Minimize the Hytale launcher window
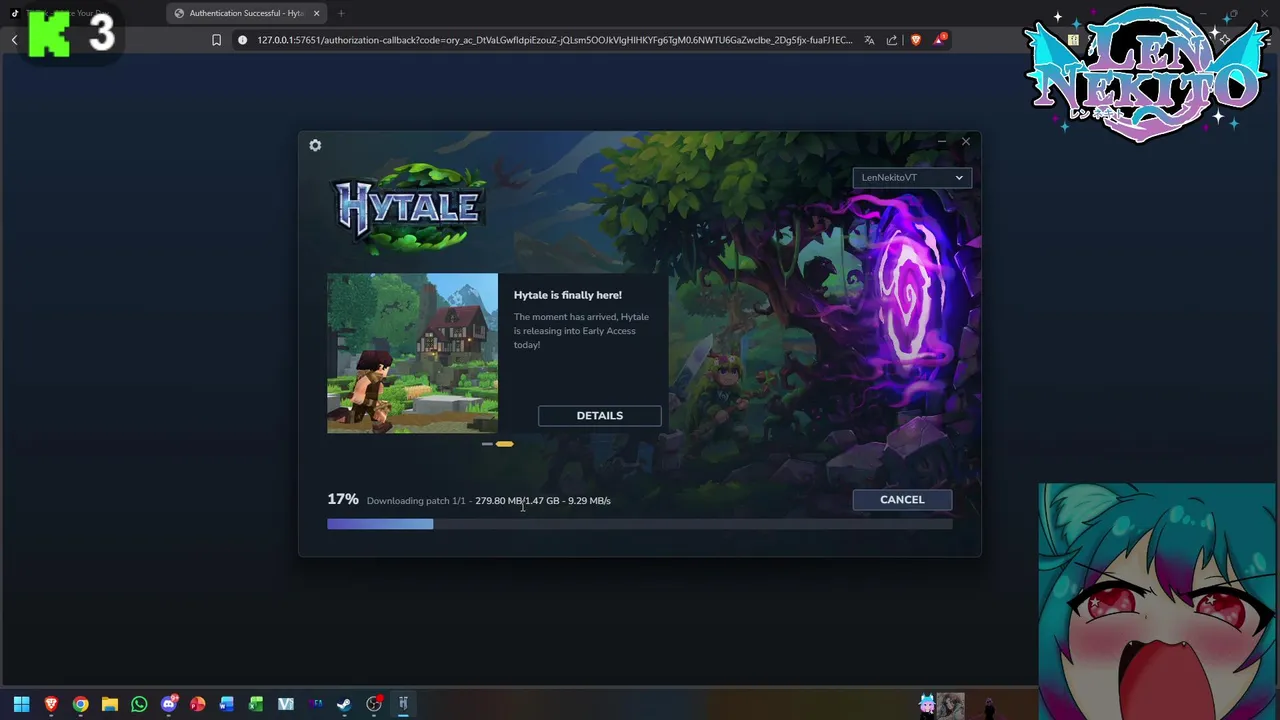 pos(941,142)
